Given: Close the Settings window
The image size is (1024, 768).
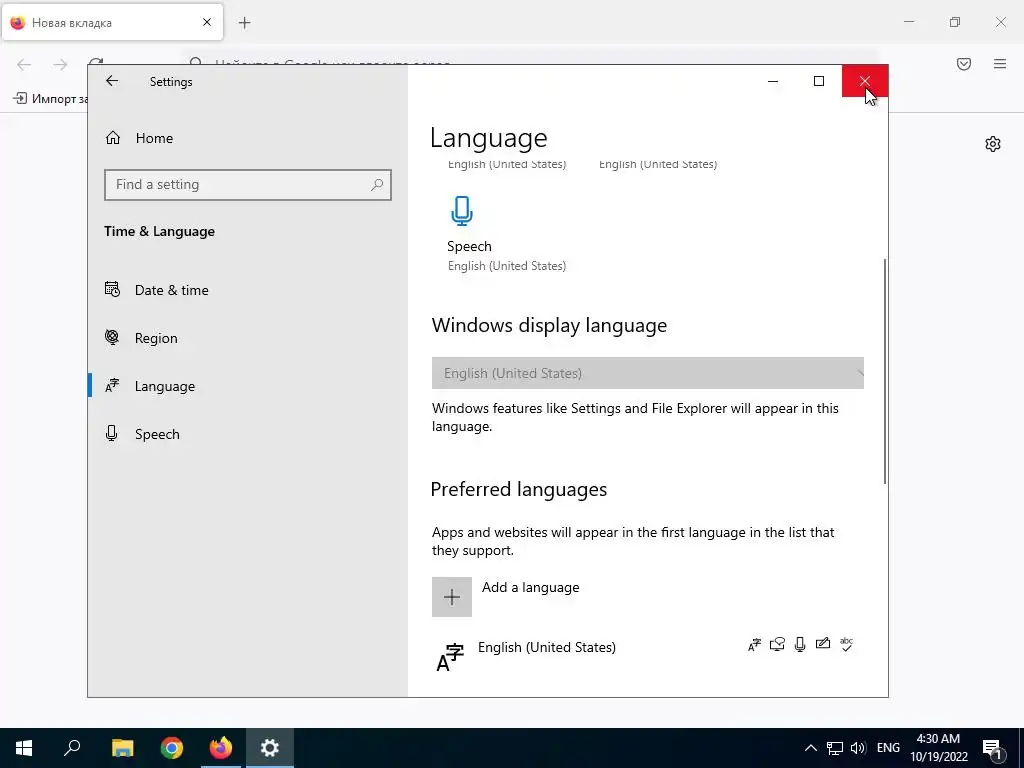Looking at the screenshot, I should click(x=865, y=81).
